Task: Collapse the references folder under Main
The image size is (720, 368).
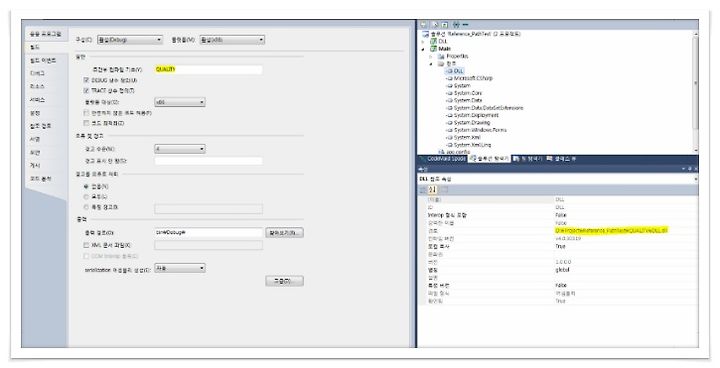Action: pos(432,64)
